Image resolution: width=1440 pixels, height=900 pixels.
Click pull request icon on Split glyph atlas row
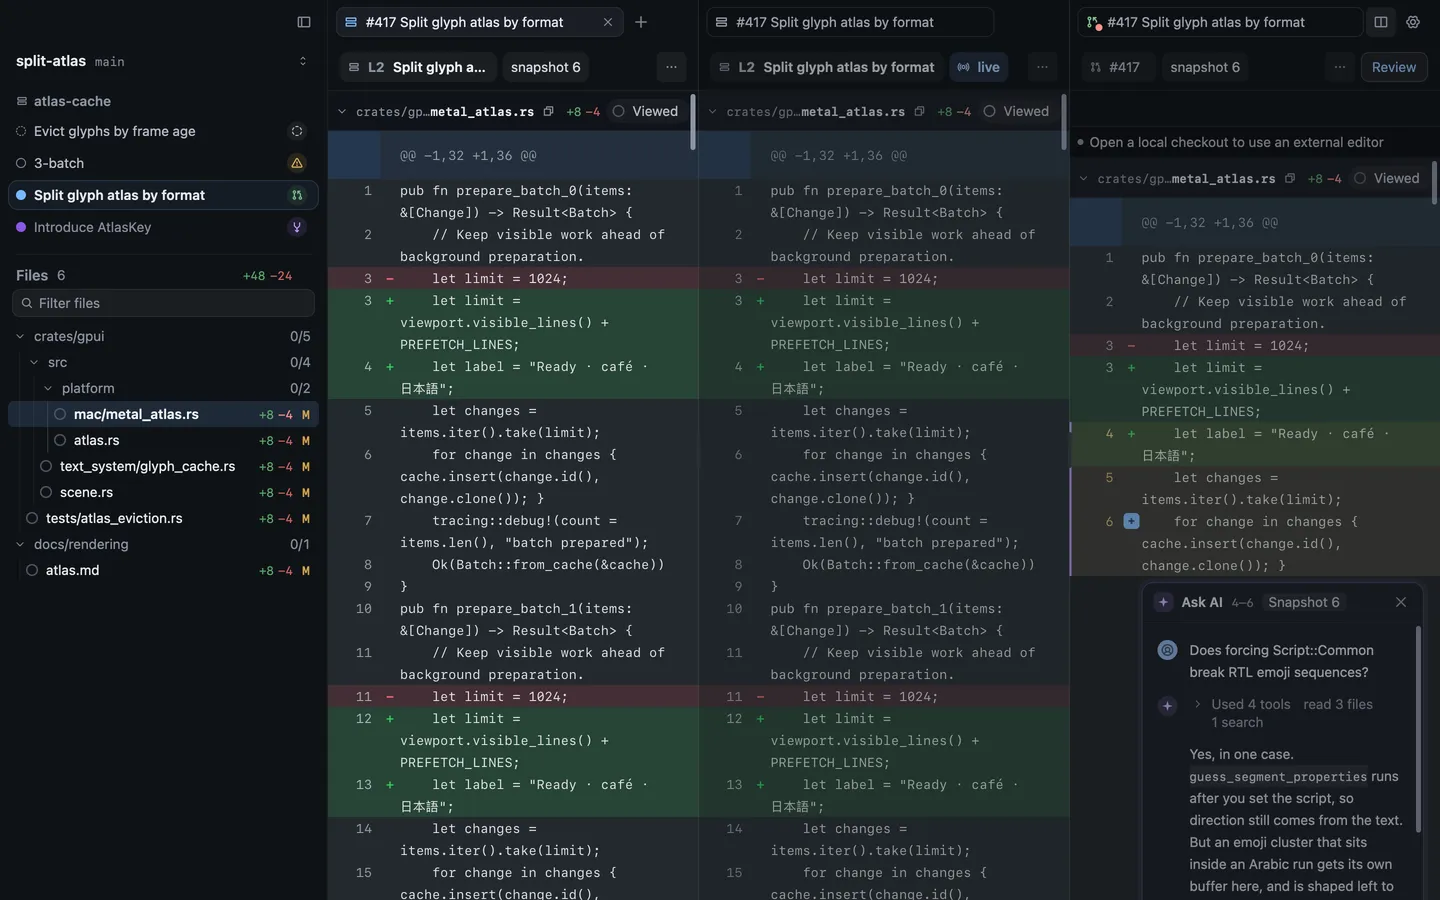(x=297, y=195)
